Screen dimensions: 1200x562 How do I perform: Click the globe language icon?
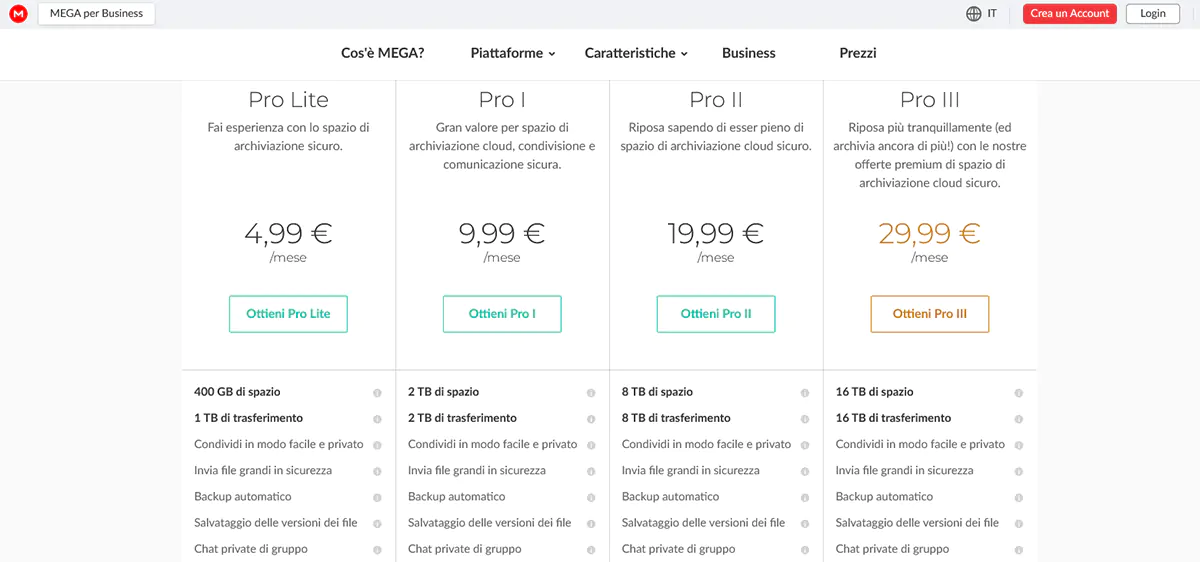click(973, 14)
